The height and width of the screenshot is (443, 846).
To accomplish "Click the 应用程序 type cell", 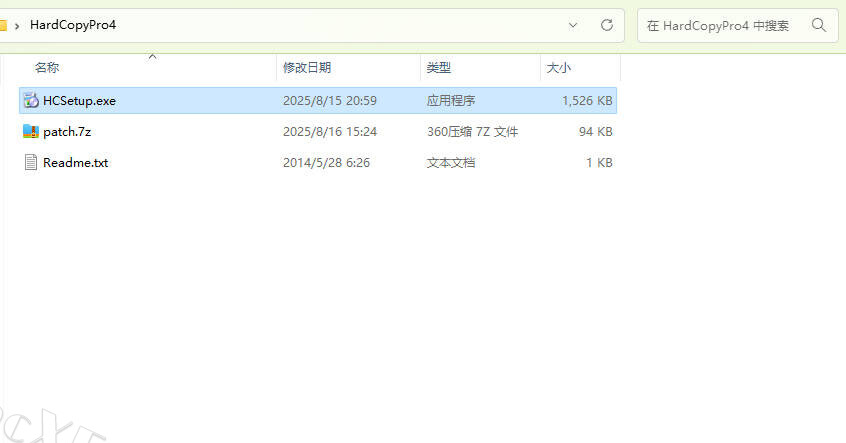I will coord(451,101).
